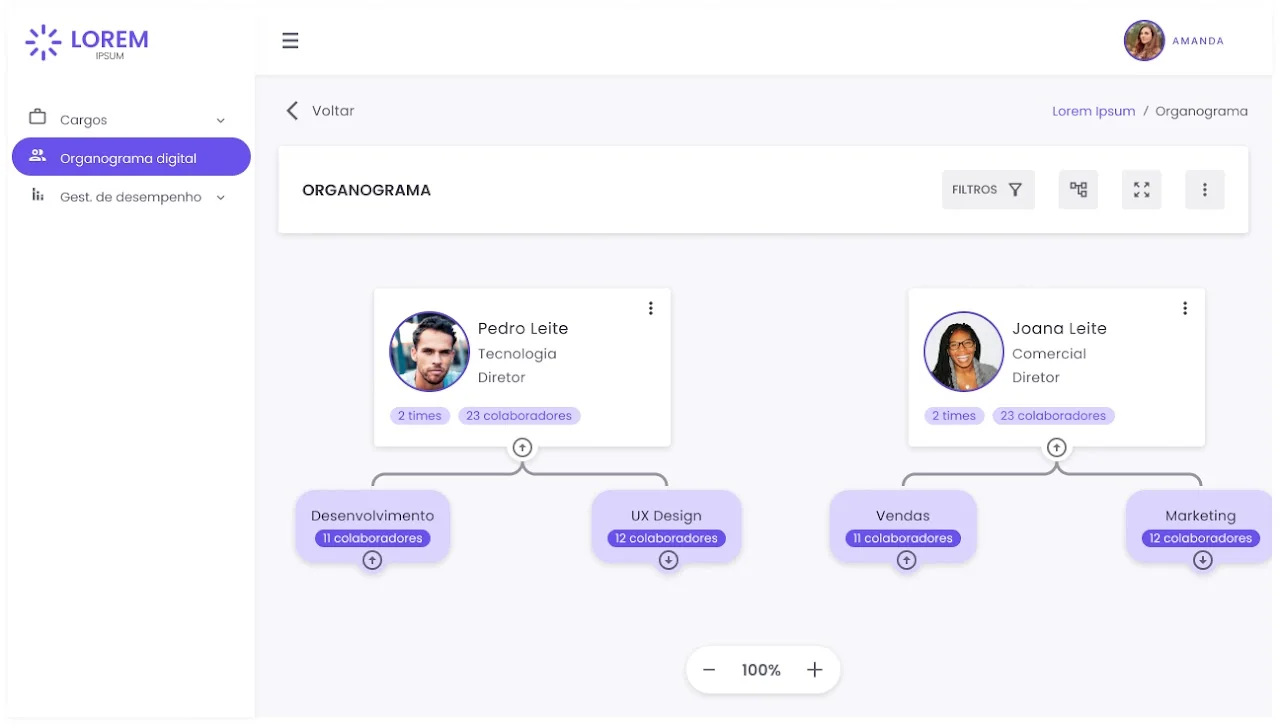Click the Organograma breadcrumb text
The image size is (1280, 727).
click(x=1201, y=111)
